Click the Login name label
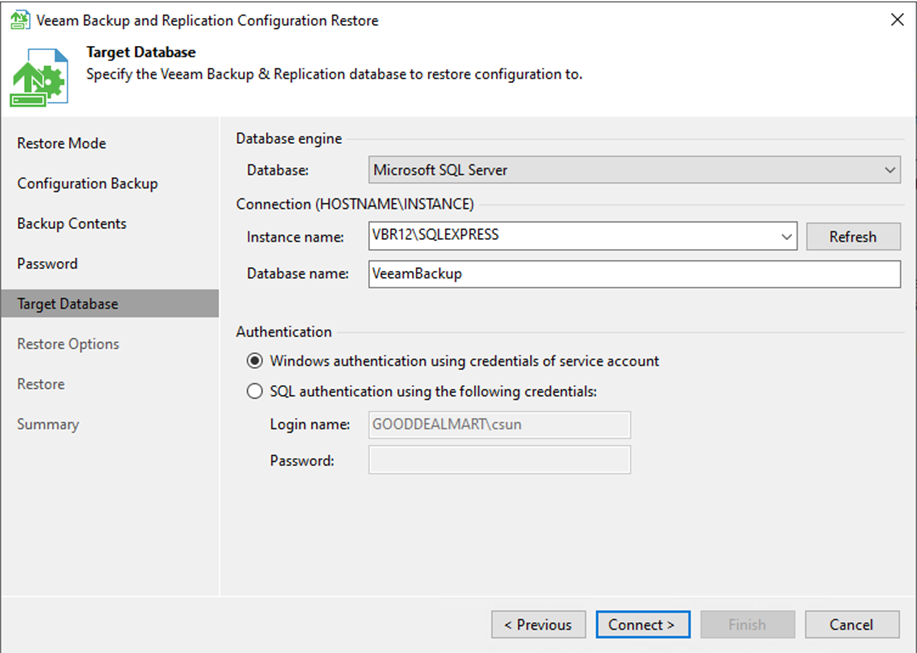 310,424
